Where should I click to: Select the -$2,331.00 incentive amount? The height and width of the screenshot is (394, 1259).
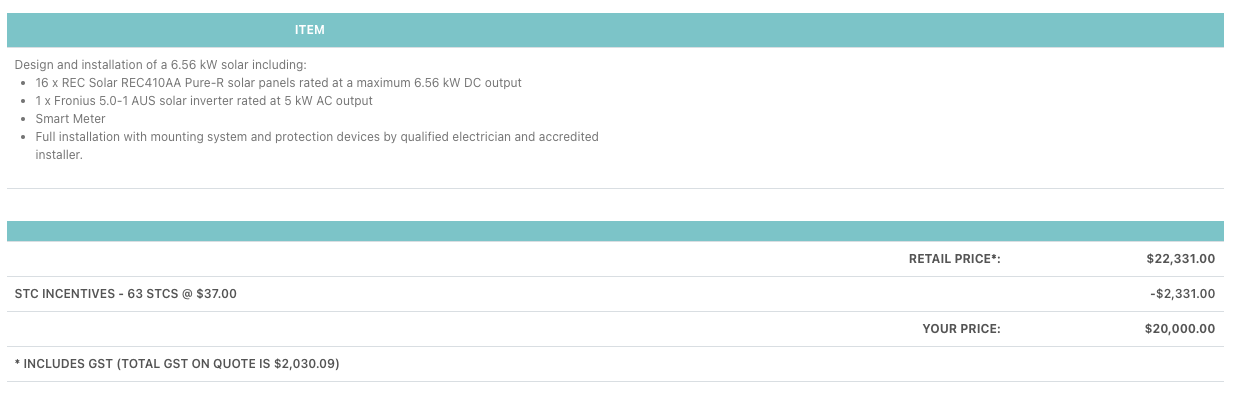1183,294
